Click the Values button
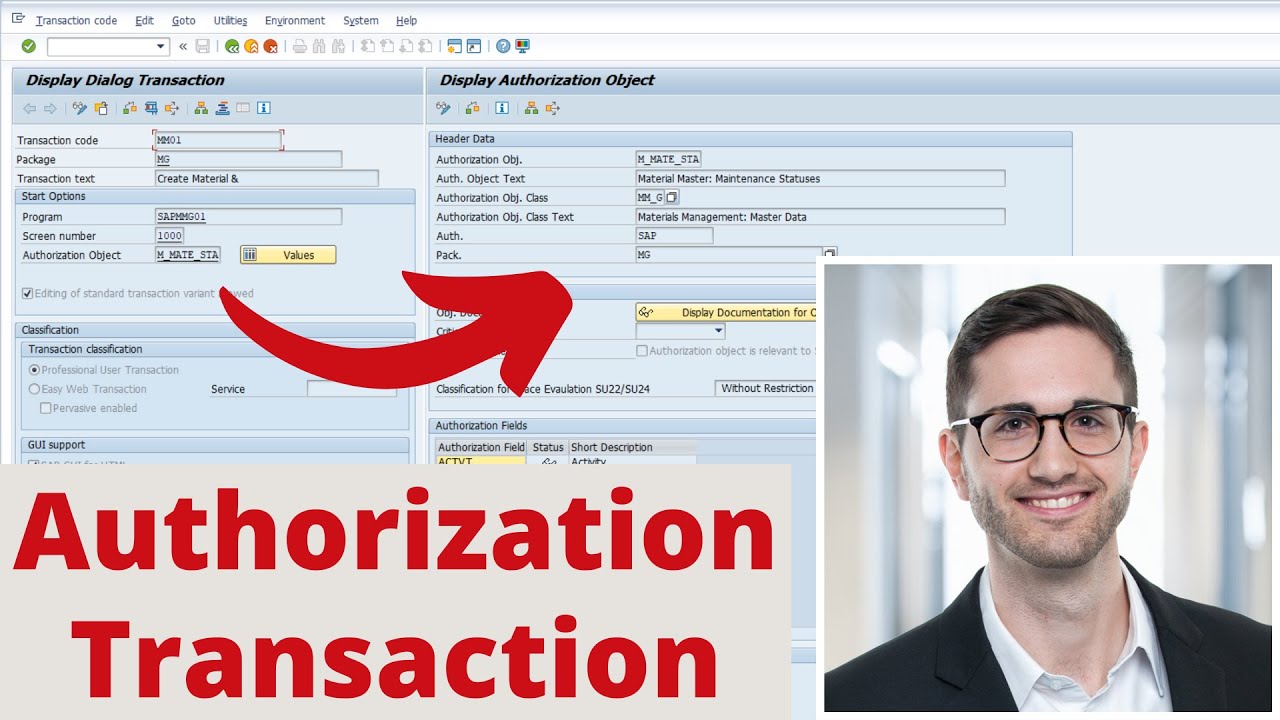The image size is (1280, 720). point(288,255)
